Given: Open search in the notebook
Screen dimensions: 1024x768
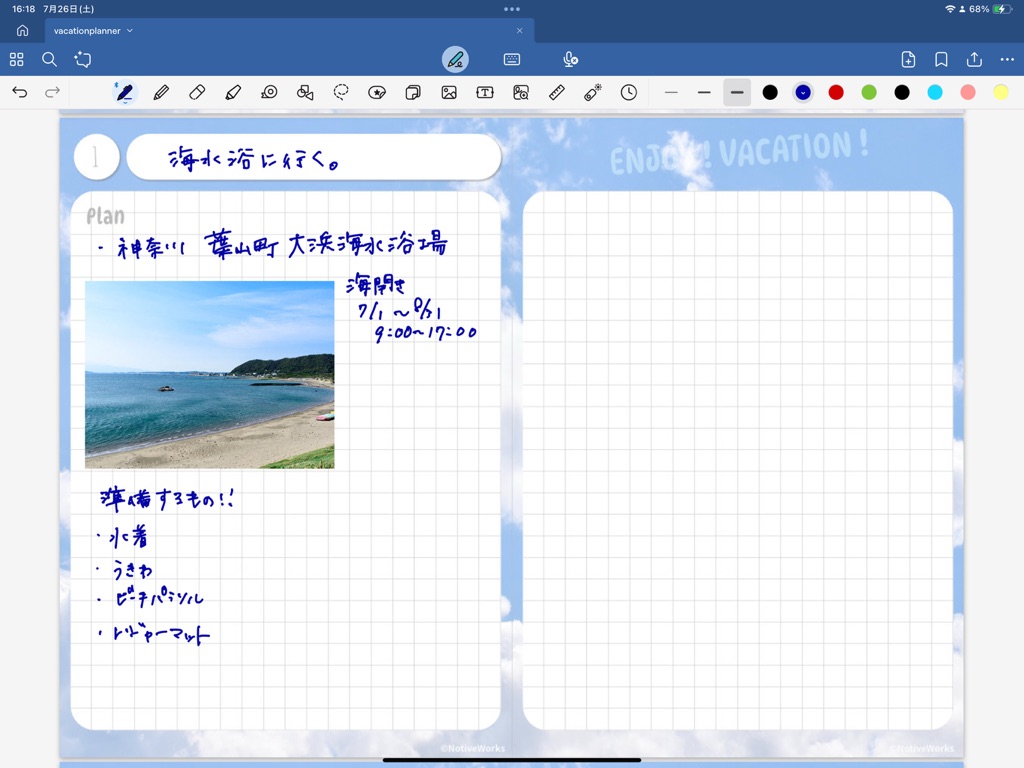Looking at the screenshot, I should 49,59.
